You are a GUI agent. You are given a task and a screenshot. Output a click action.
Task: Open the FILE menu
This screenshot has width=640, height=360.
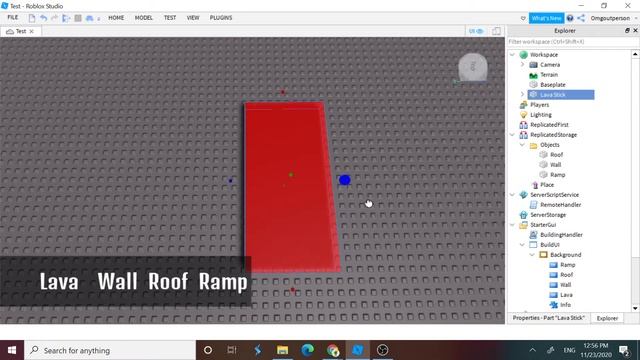pos(13,18)
